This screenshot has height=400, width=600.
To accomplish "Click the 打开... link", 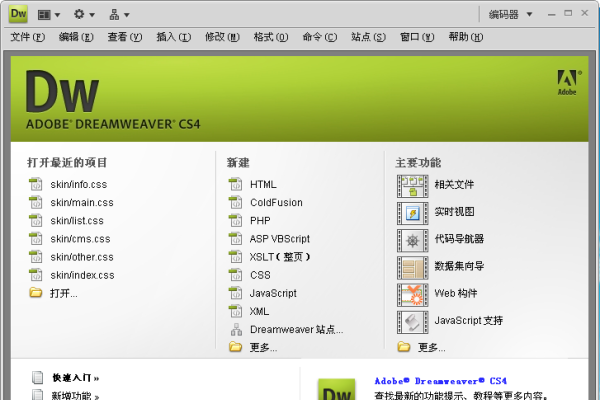I will point(64,294).
